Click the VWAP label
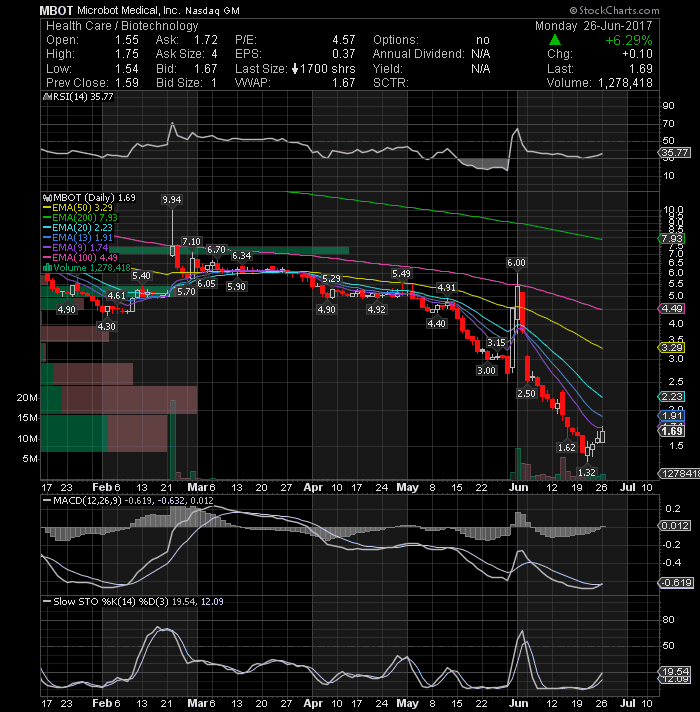 pos(252,83)
